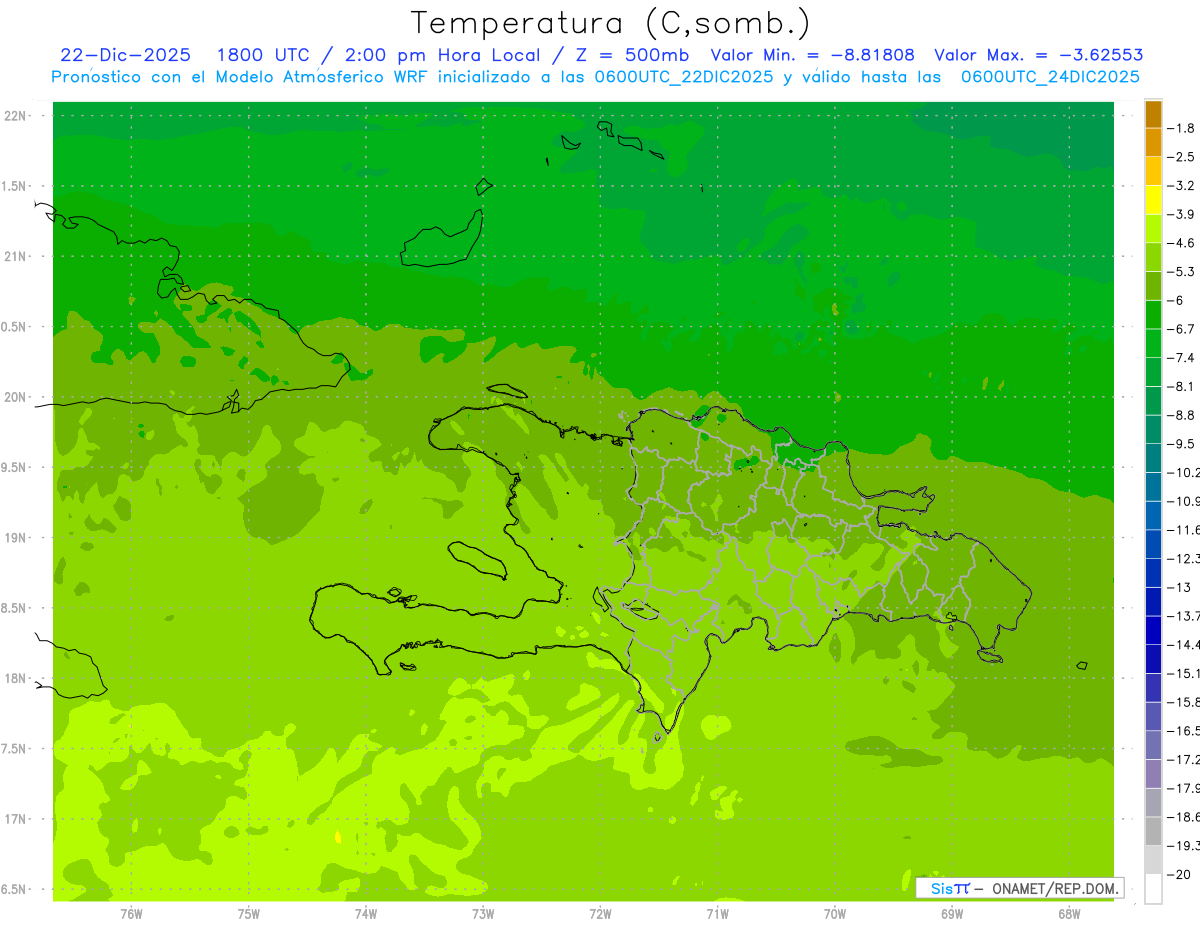Click the '-3.9' colorbar value
The height and width of the screenshot is (927, 1200).
point(1182,214)
